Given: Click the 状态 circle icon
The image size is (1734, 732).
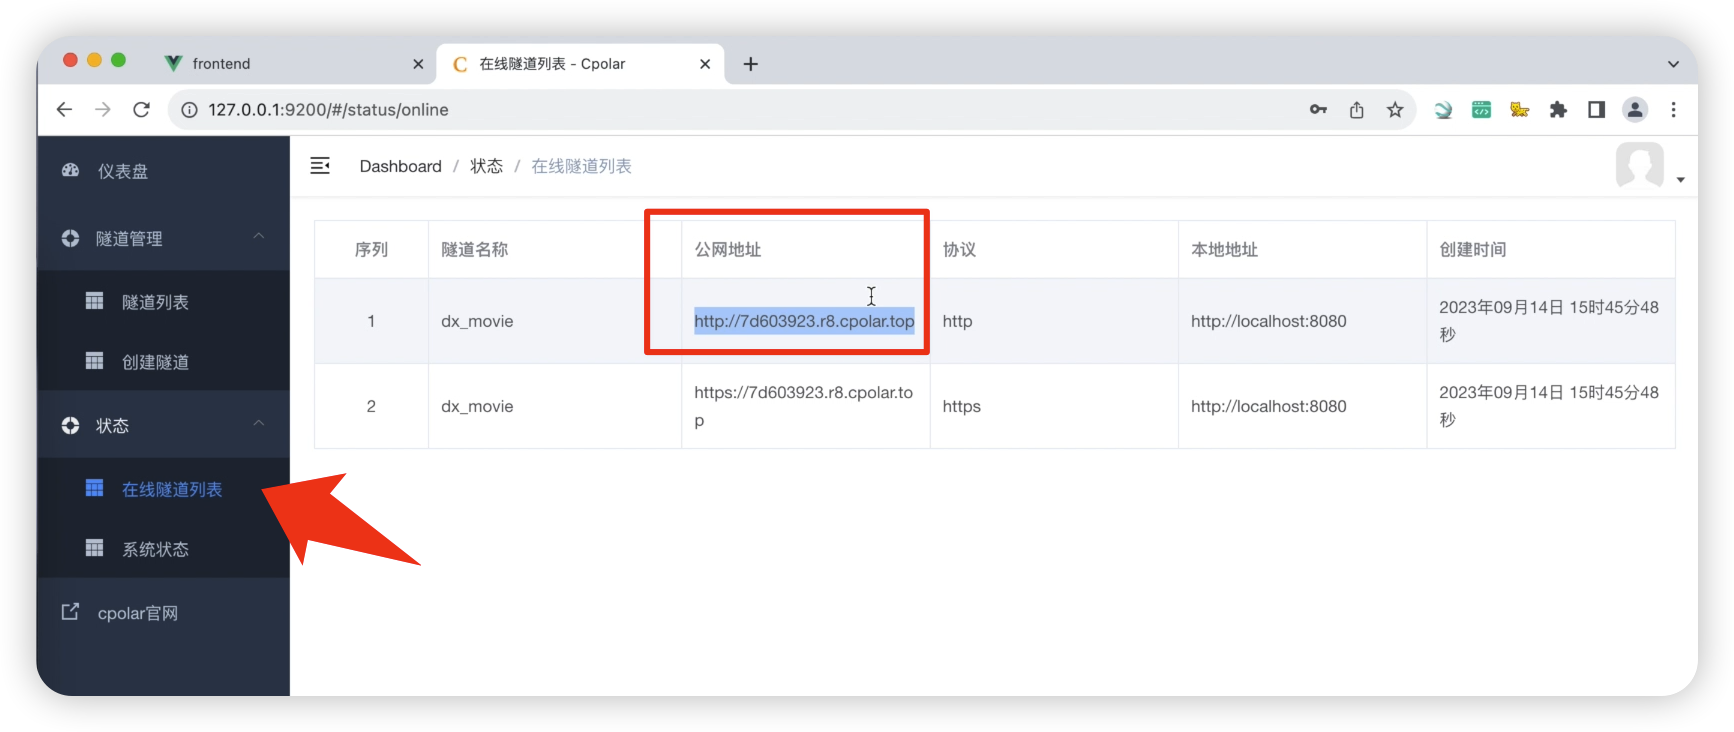Looking at the screenshot, I should click(x=70, y=425).
